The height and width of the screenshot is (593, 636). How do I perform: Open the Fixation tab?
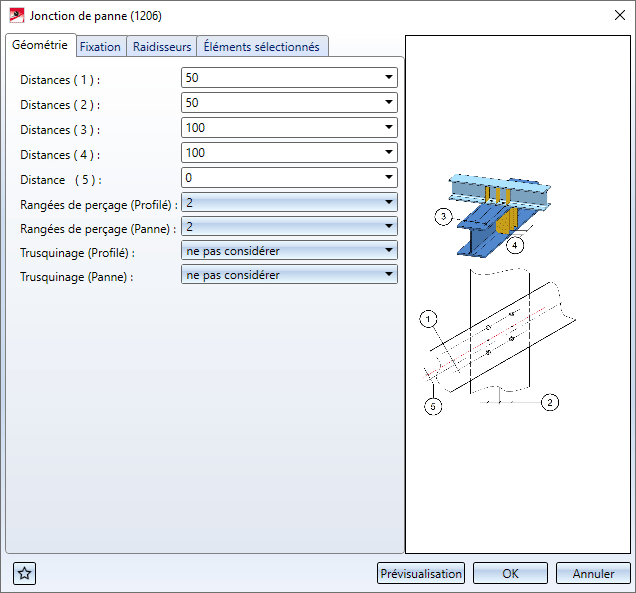100,47
